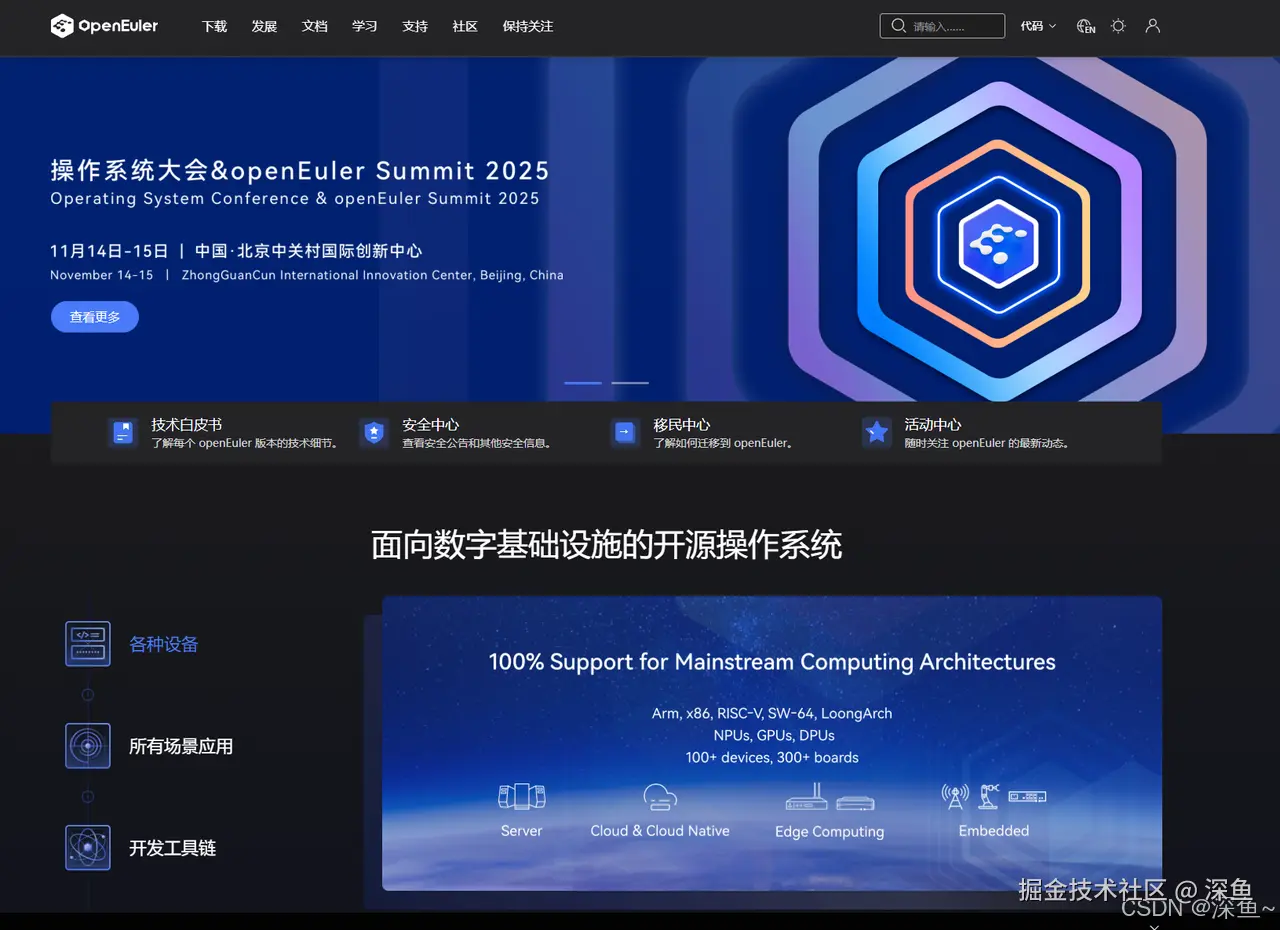1280x930 pixels.
Task: Click the 查看更多 button
Action: 95,317
